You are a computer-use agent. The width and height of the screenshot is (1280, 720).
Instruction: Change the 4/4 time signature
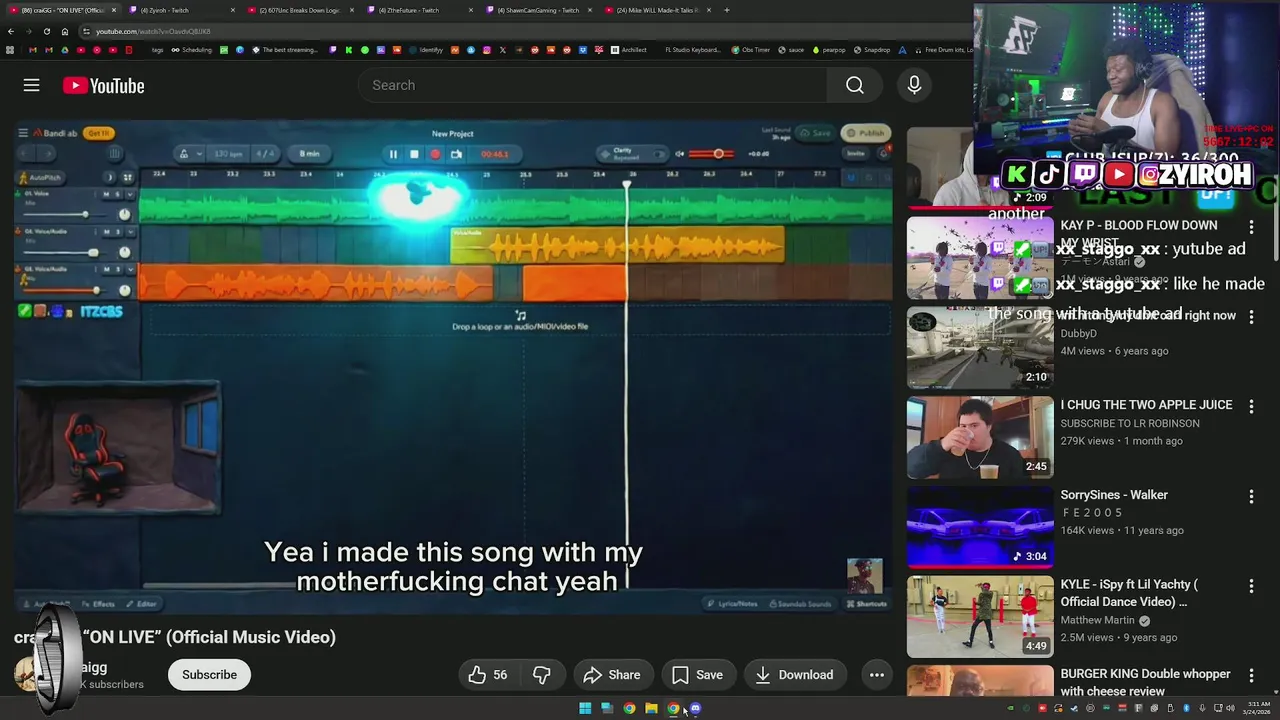pos(265,154)
